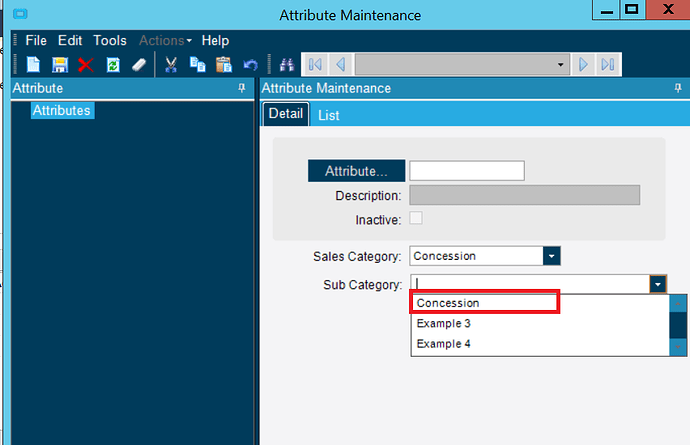This screenshot has width=690, height=445.
Task: Maximize the Attribute Maintenance window
Action: click(633, 10)
